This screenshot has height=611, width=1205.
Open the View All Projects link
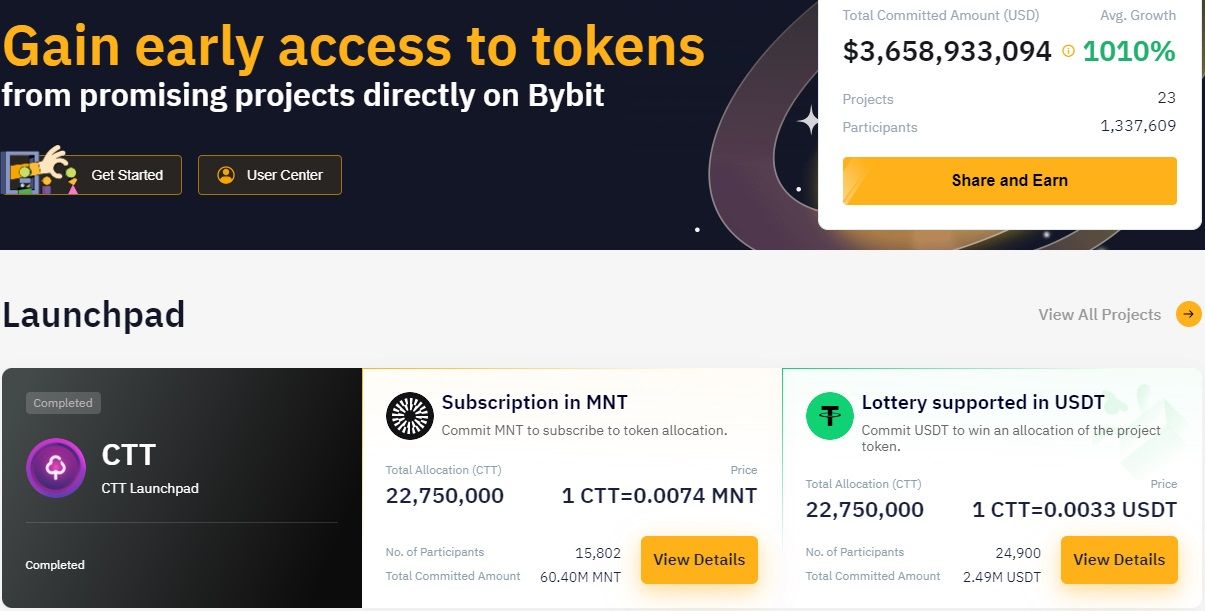point(1099,314)
